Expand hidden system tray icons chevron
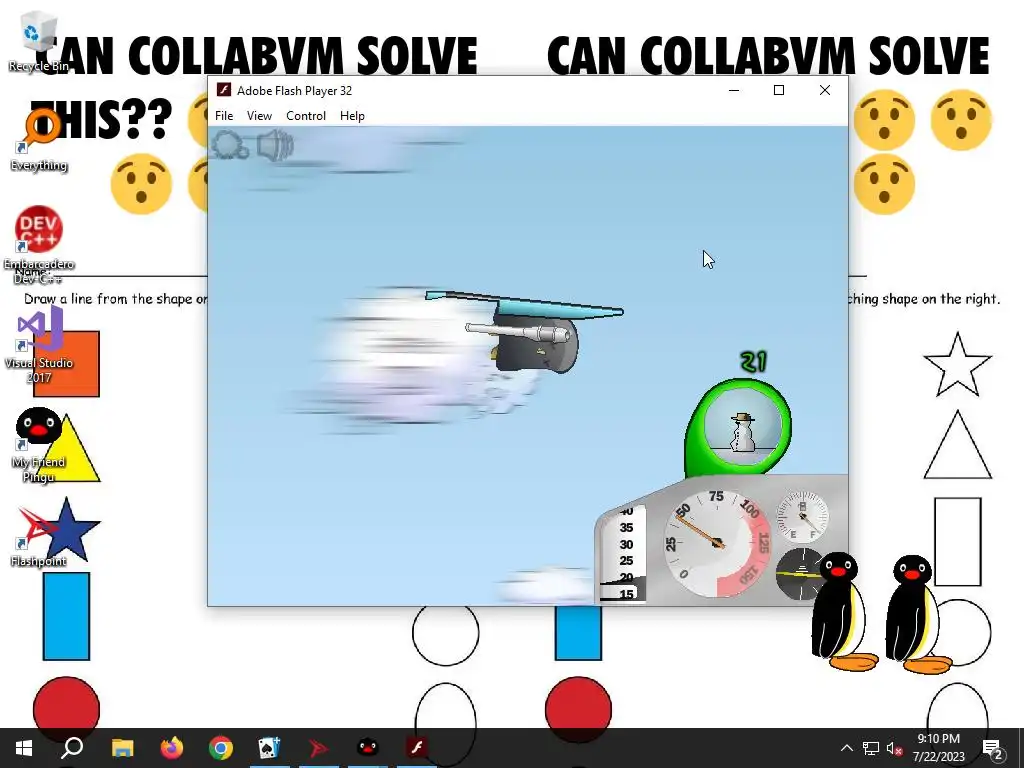Viewport: 1024px width, 768px height. (846, 748)
